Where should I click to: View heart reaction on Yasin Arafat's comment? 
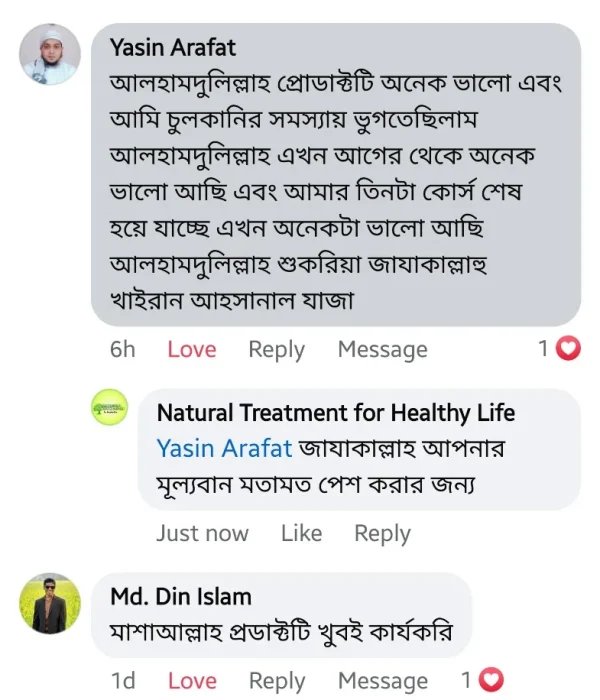point(569,349)
